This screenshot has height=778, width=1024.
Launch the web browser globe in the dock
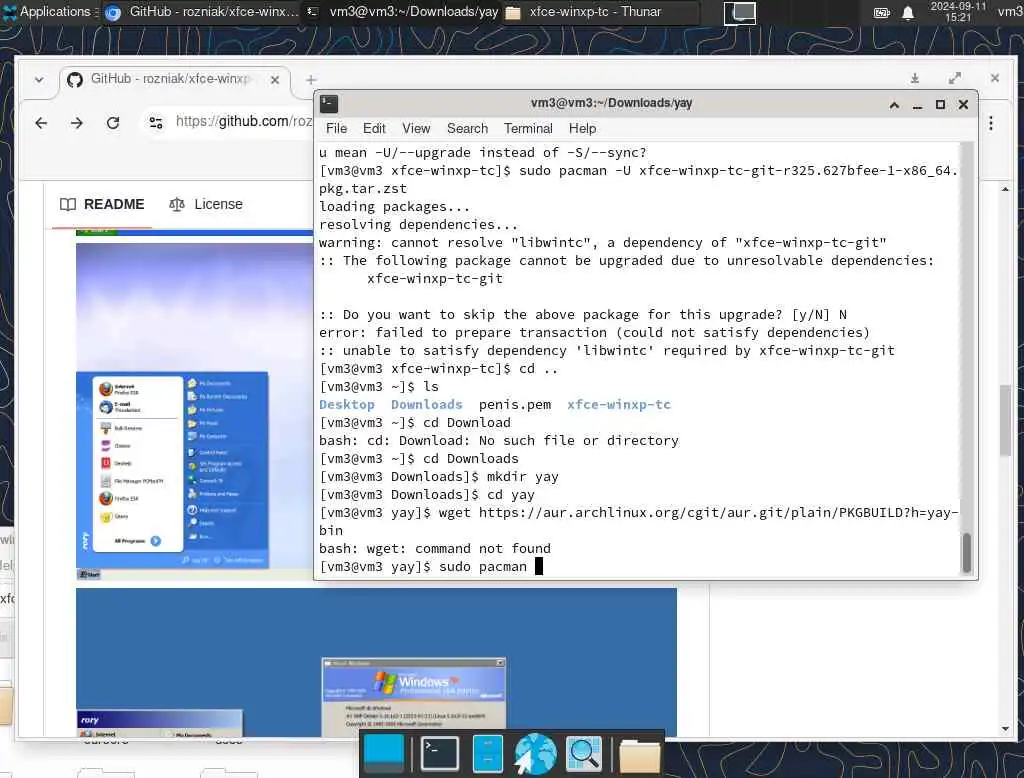click(x=535, y=754)
